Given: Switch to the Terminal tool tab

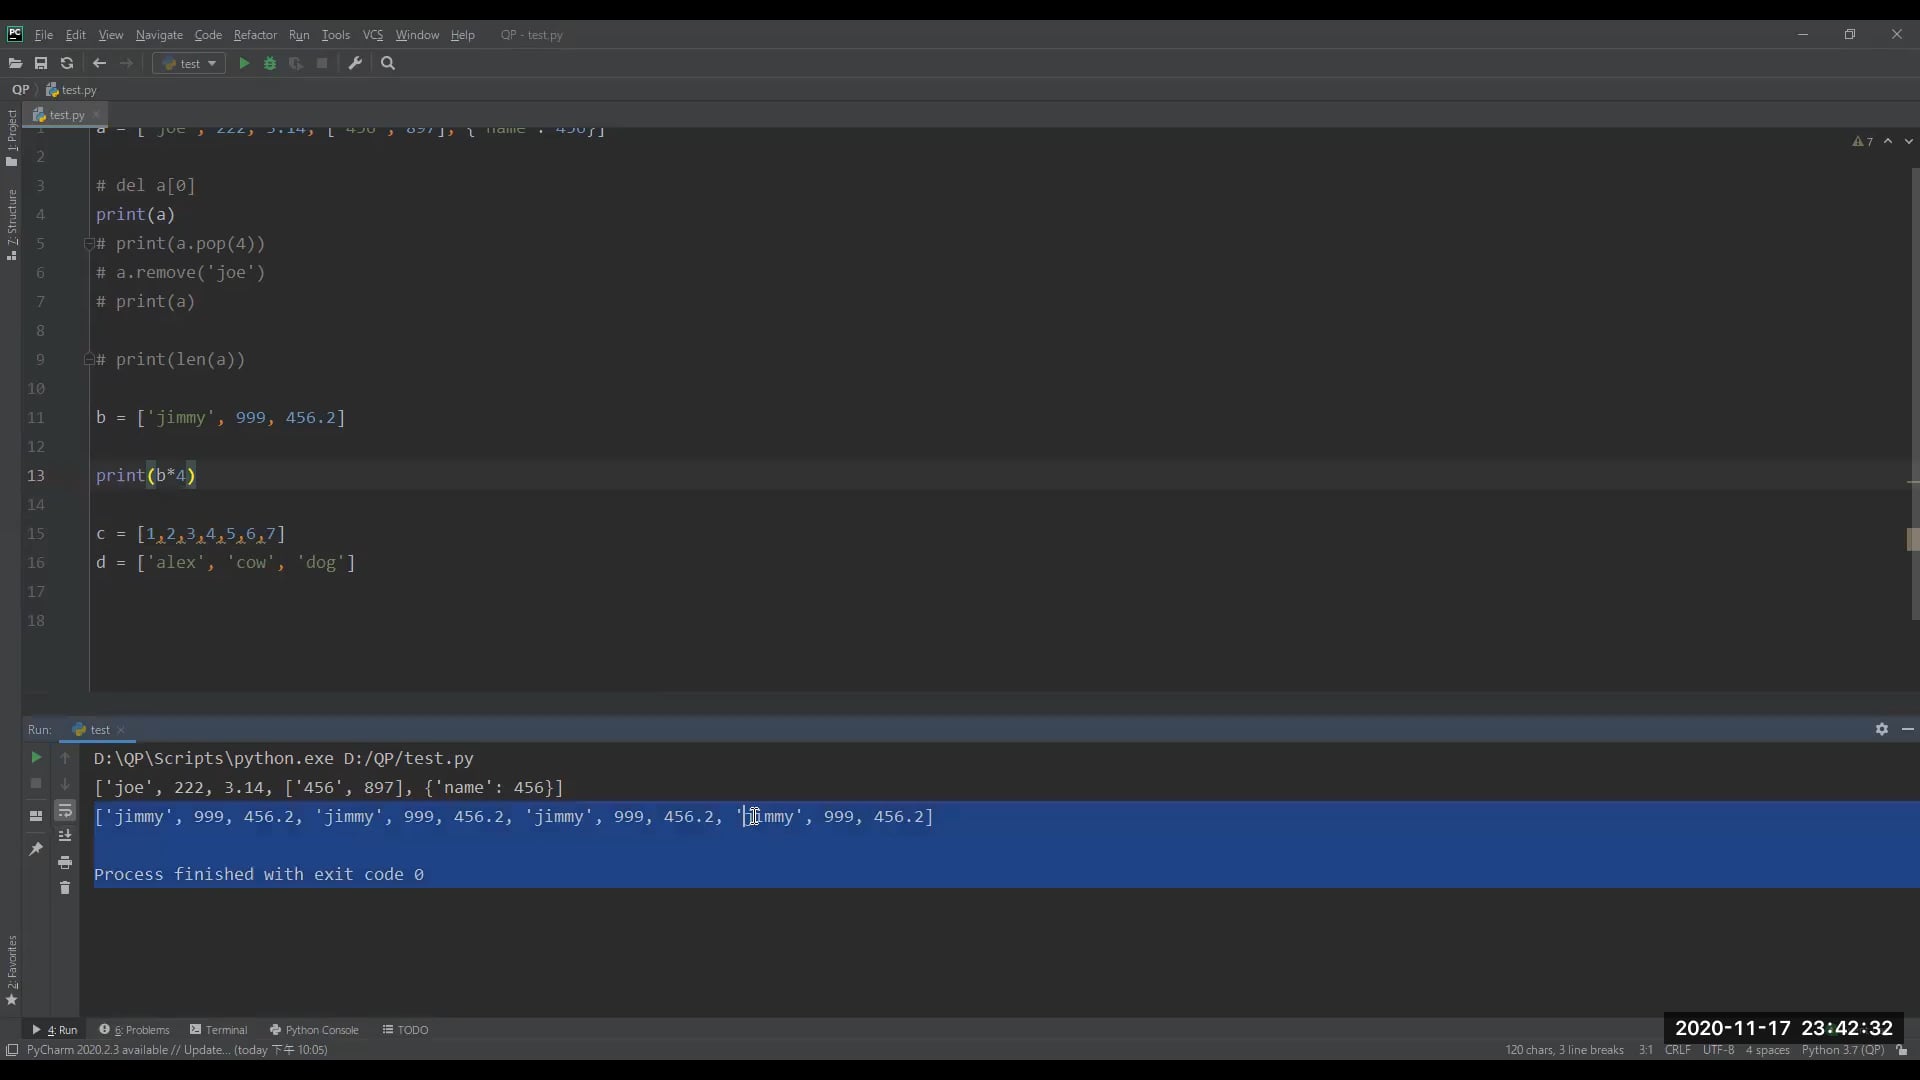Looking at the screenshot, I should coord(219,1029).
